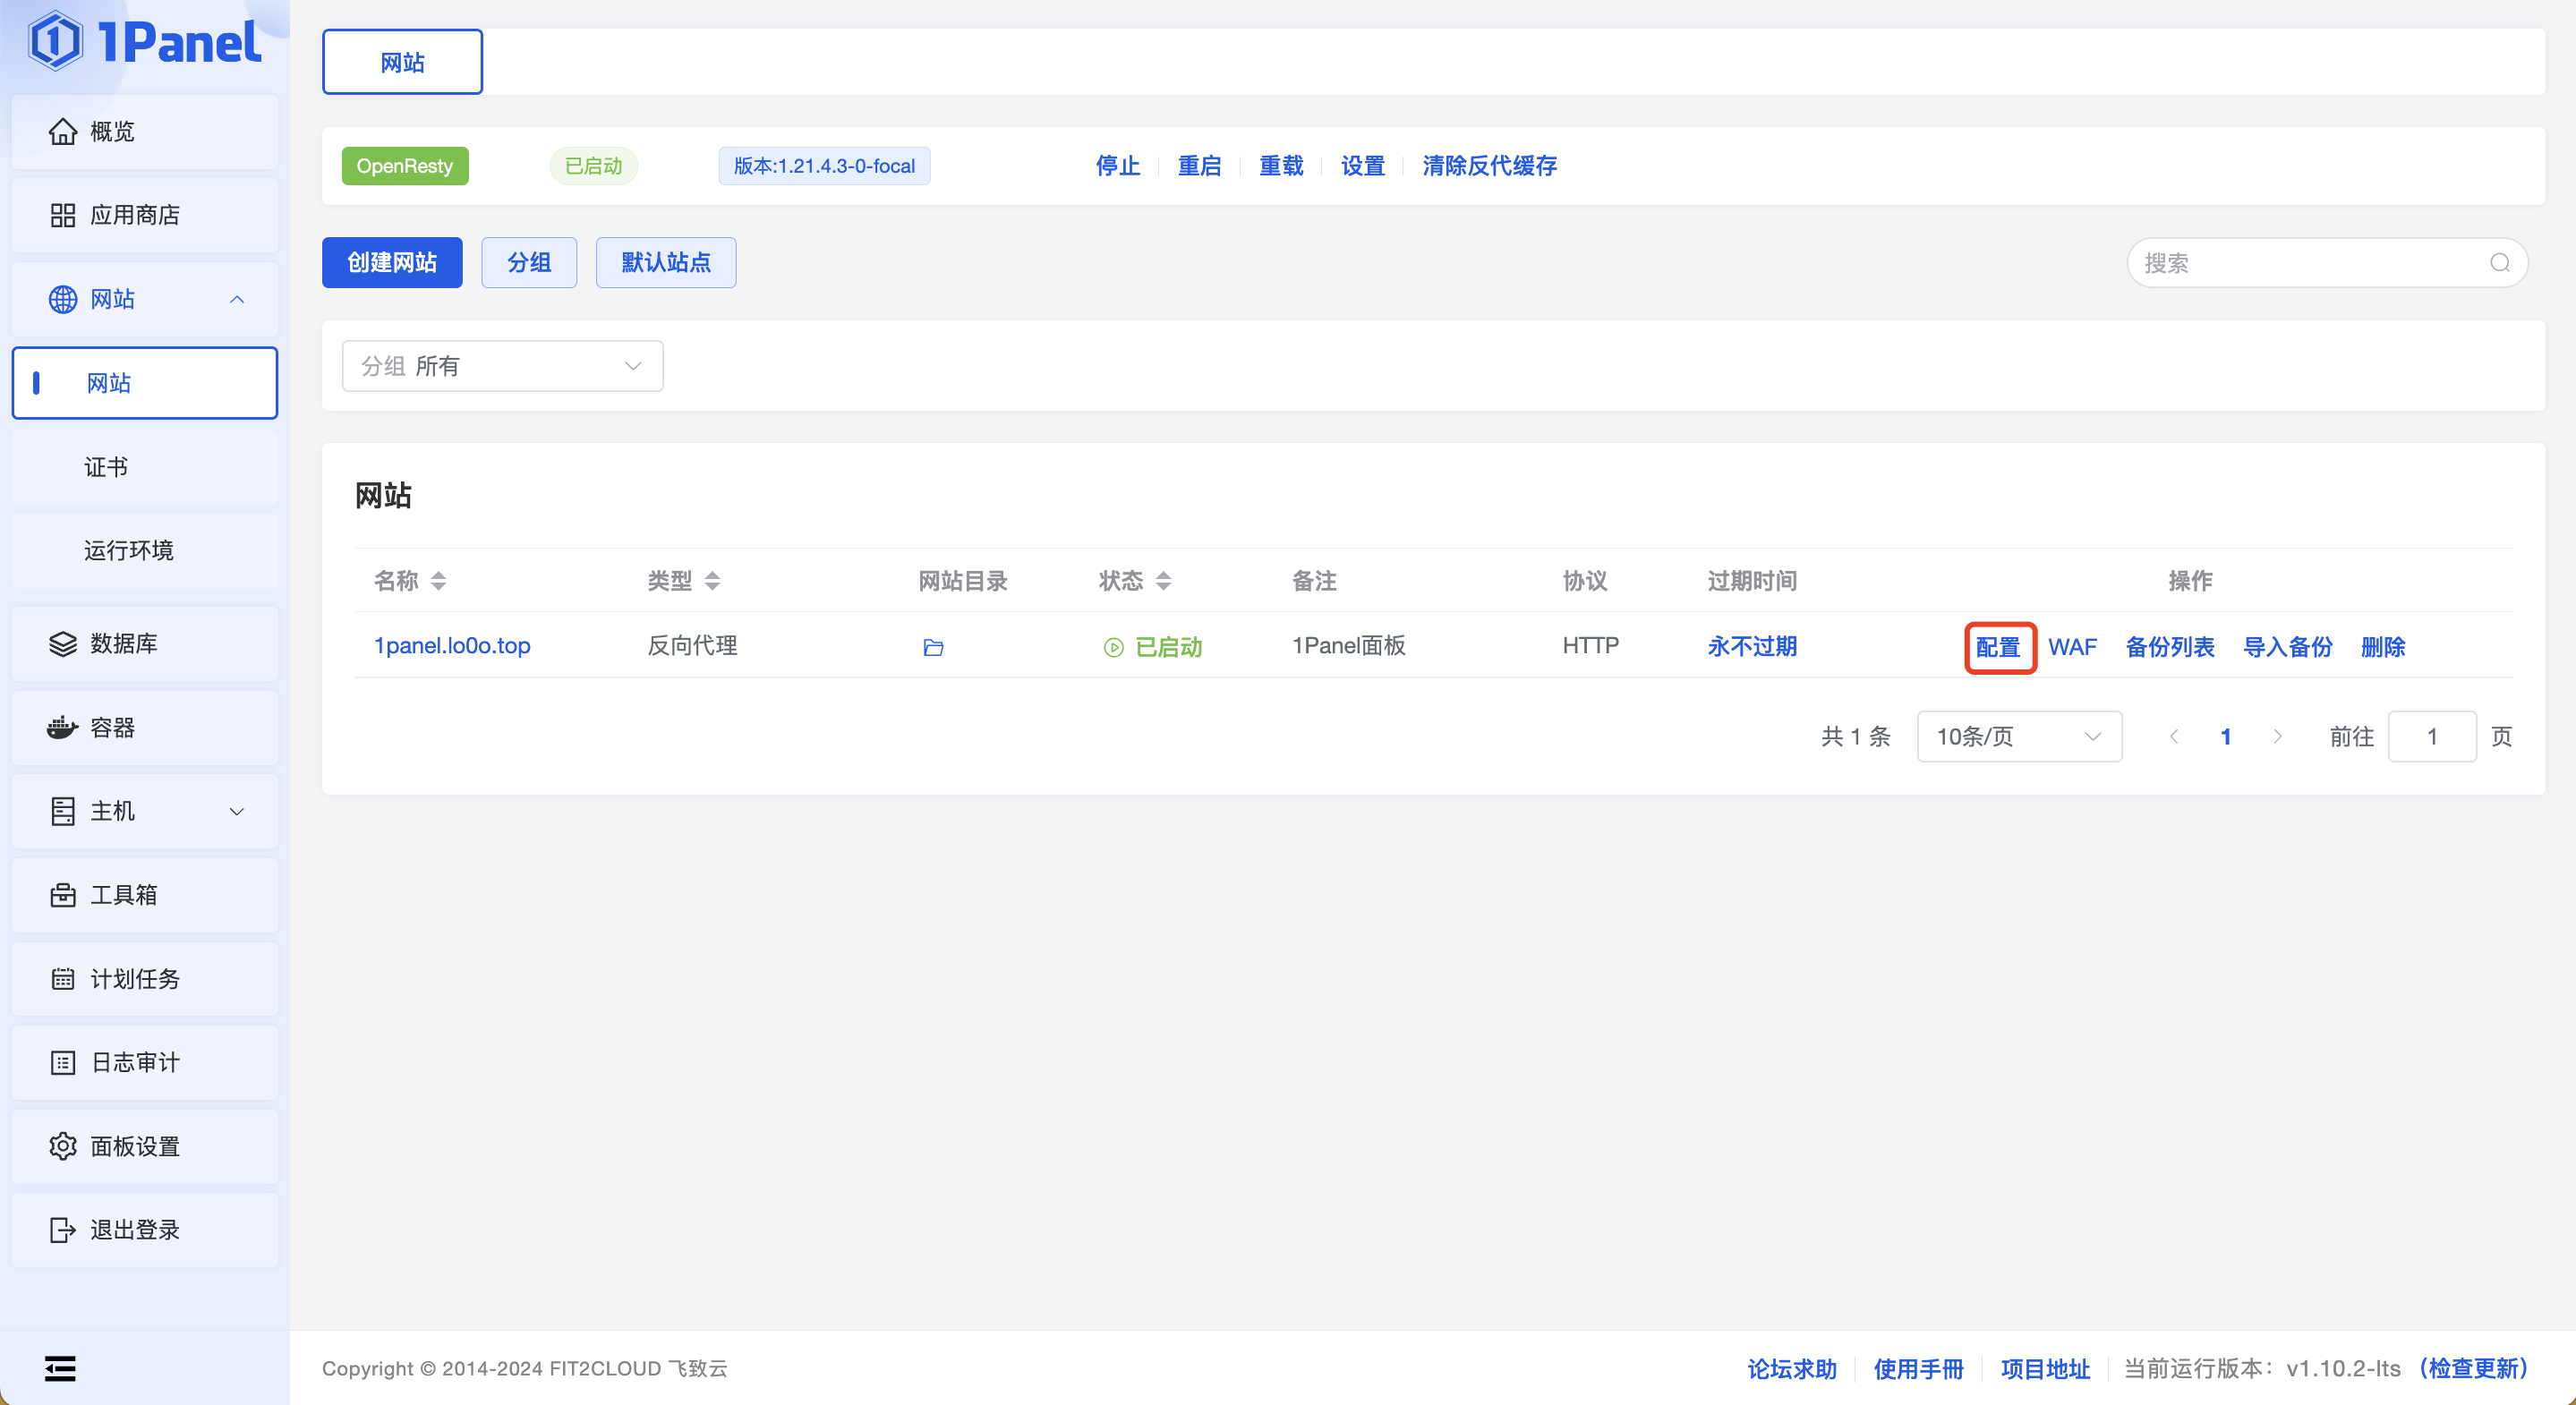Click 停止 to stop OpenResty
The height and width of the screenshot is (1405, 2576).
[1118, 166]
